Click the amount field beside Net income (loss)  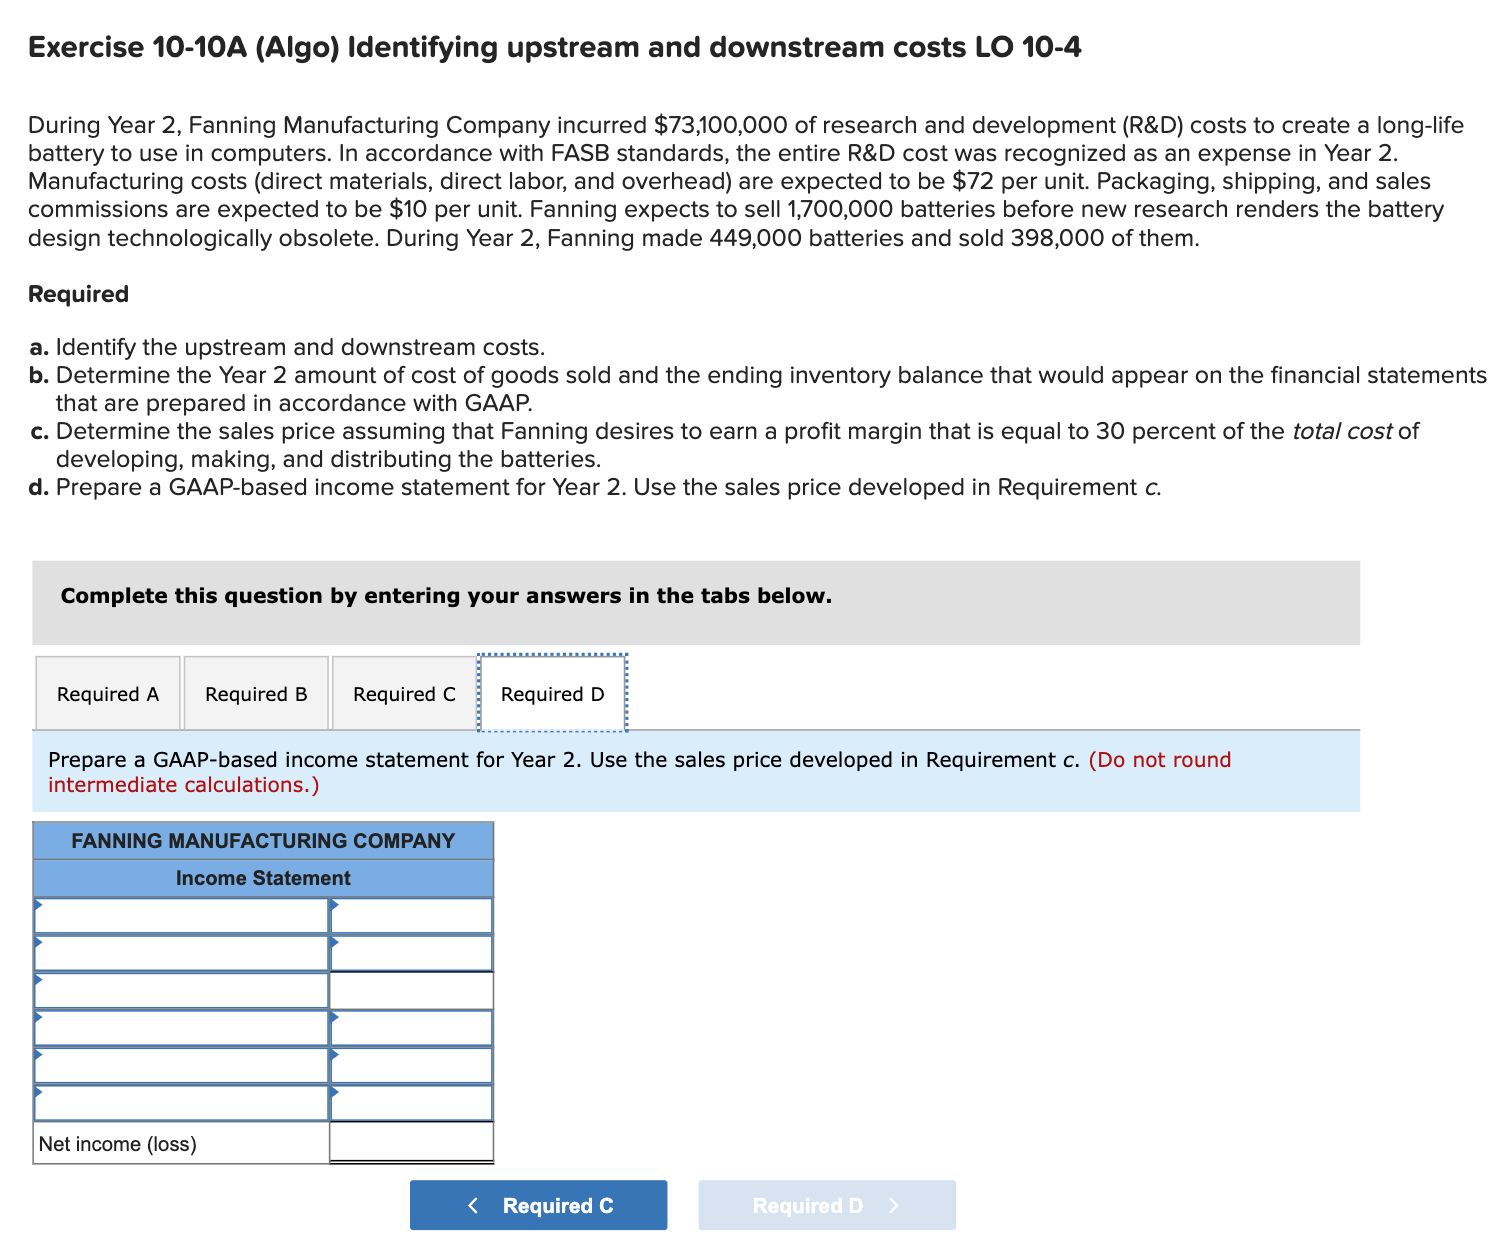click(x=410, y=1143)
